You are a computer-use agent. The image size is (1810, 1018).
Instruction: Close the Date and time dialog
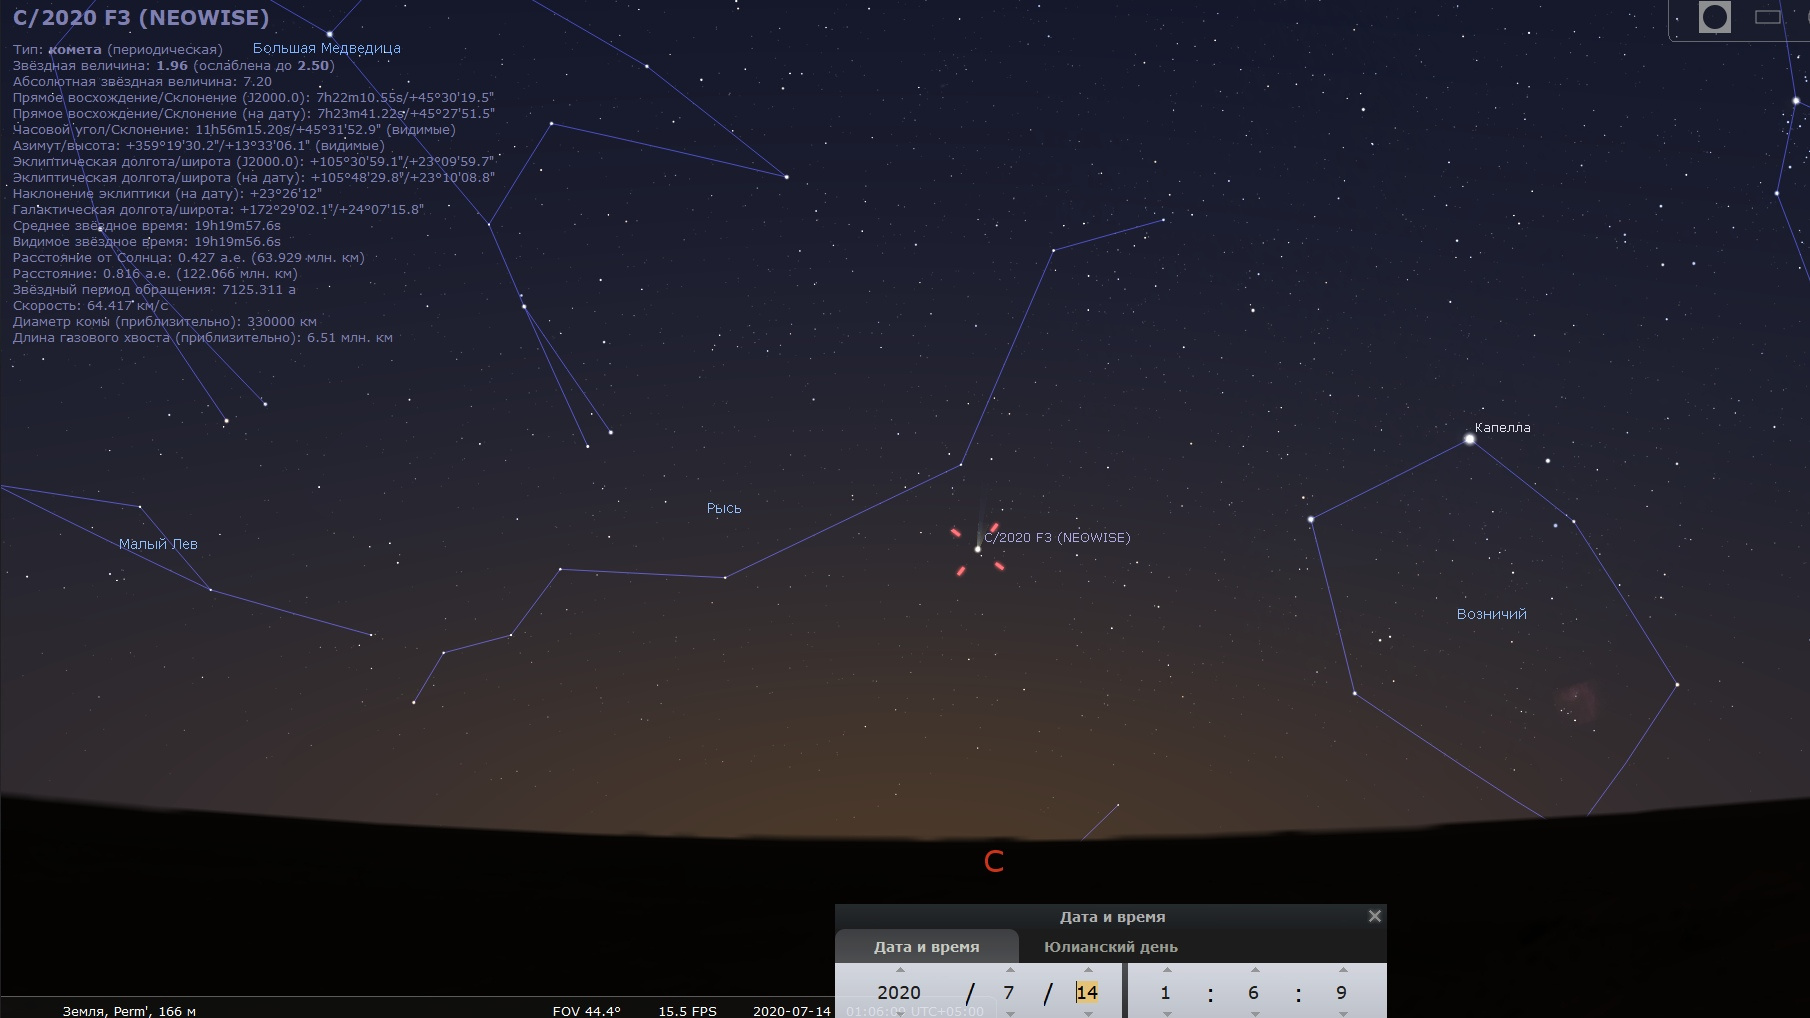[x=1375, y=916]
